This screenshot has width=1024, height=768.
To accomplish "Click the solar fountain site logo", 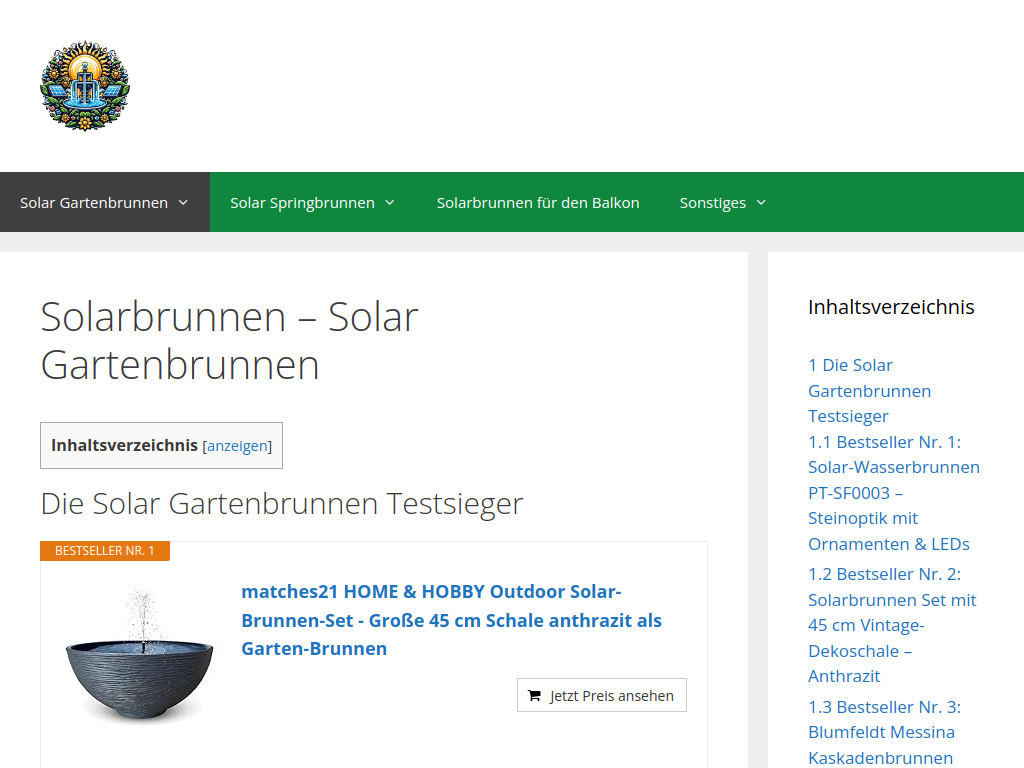I will [x=85, y=86].
